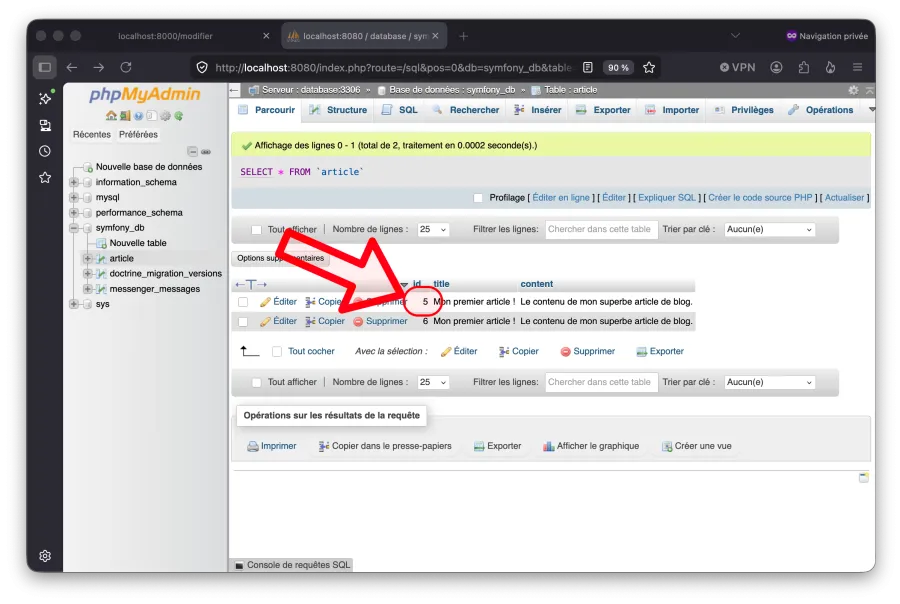Open browser sidebar settings gear
Screen dimensions: 900x604
[45, 556]
